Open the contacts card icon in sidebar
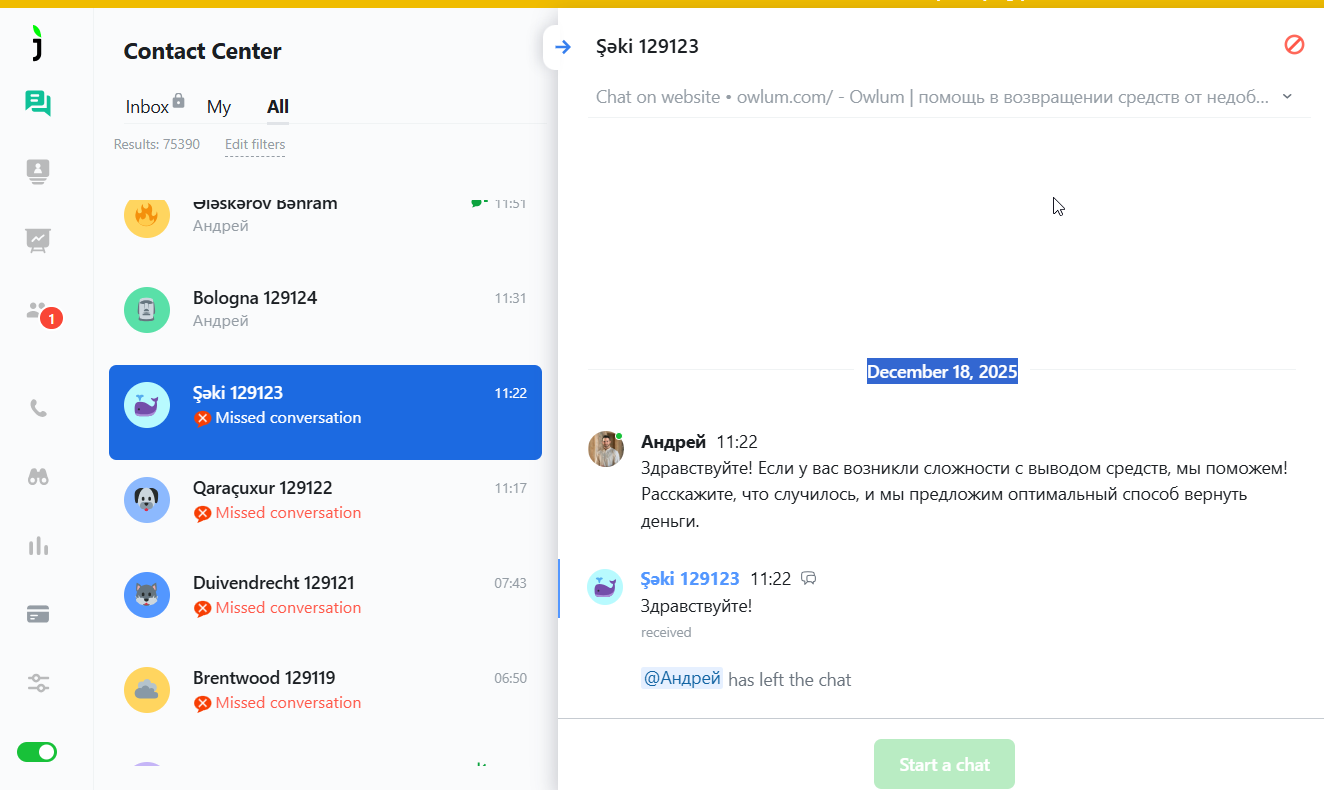This screenshot has width=1324, height=790. click(38, 171)
